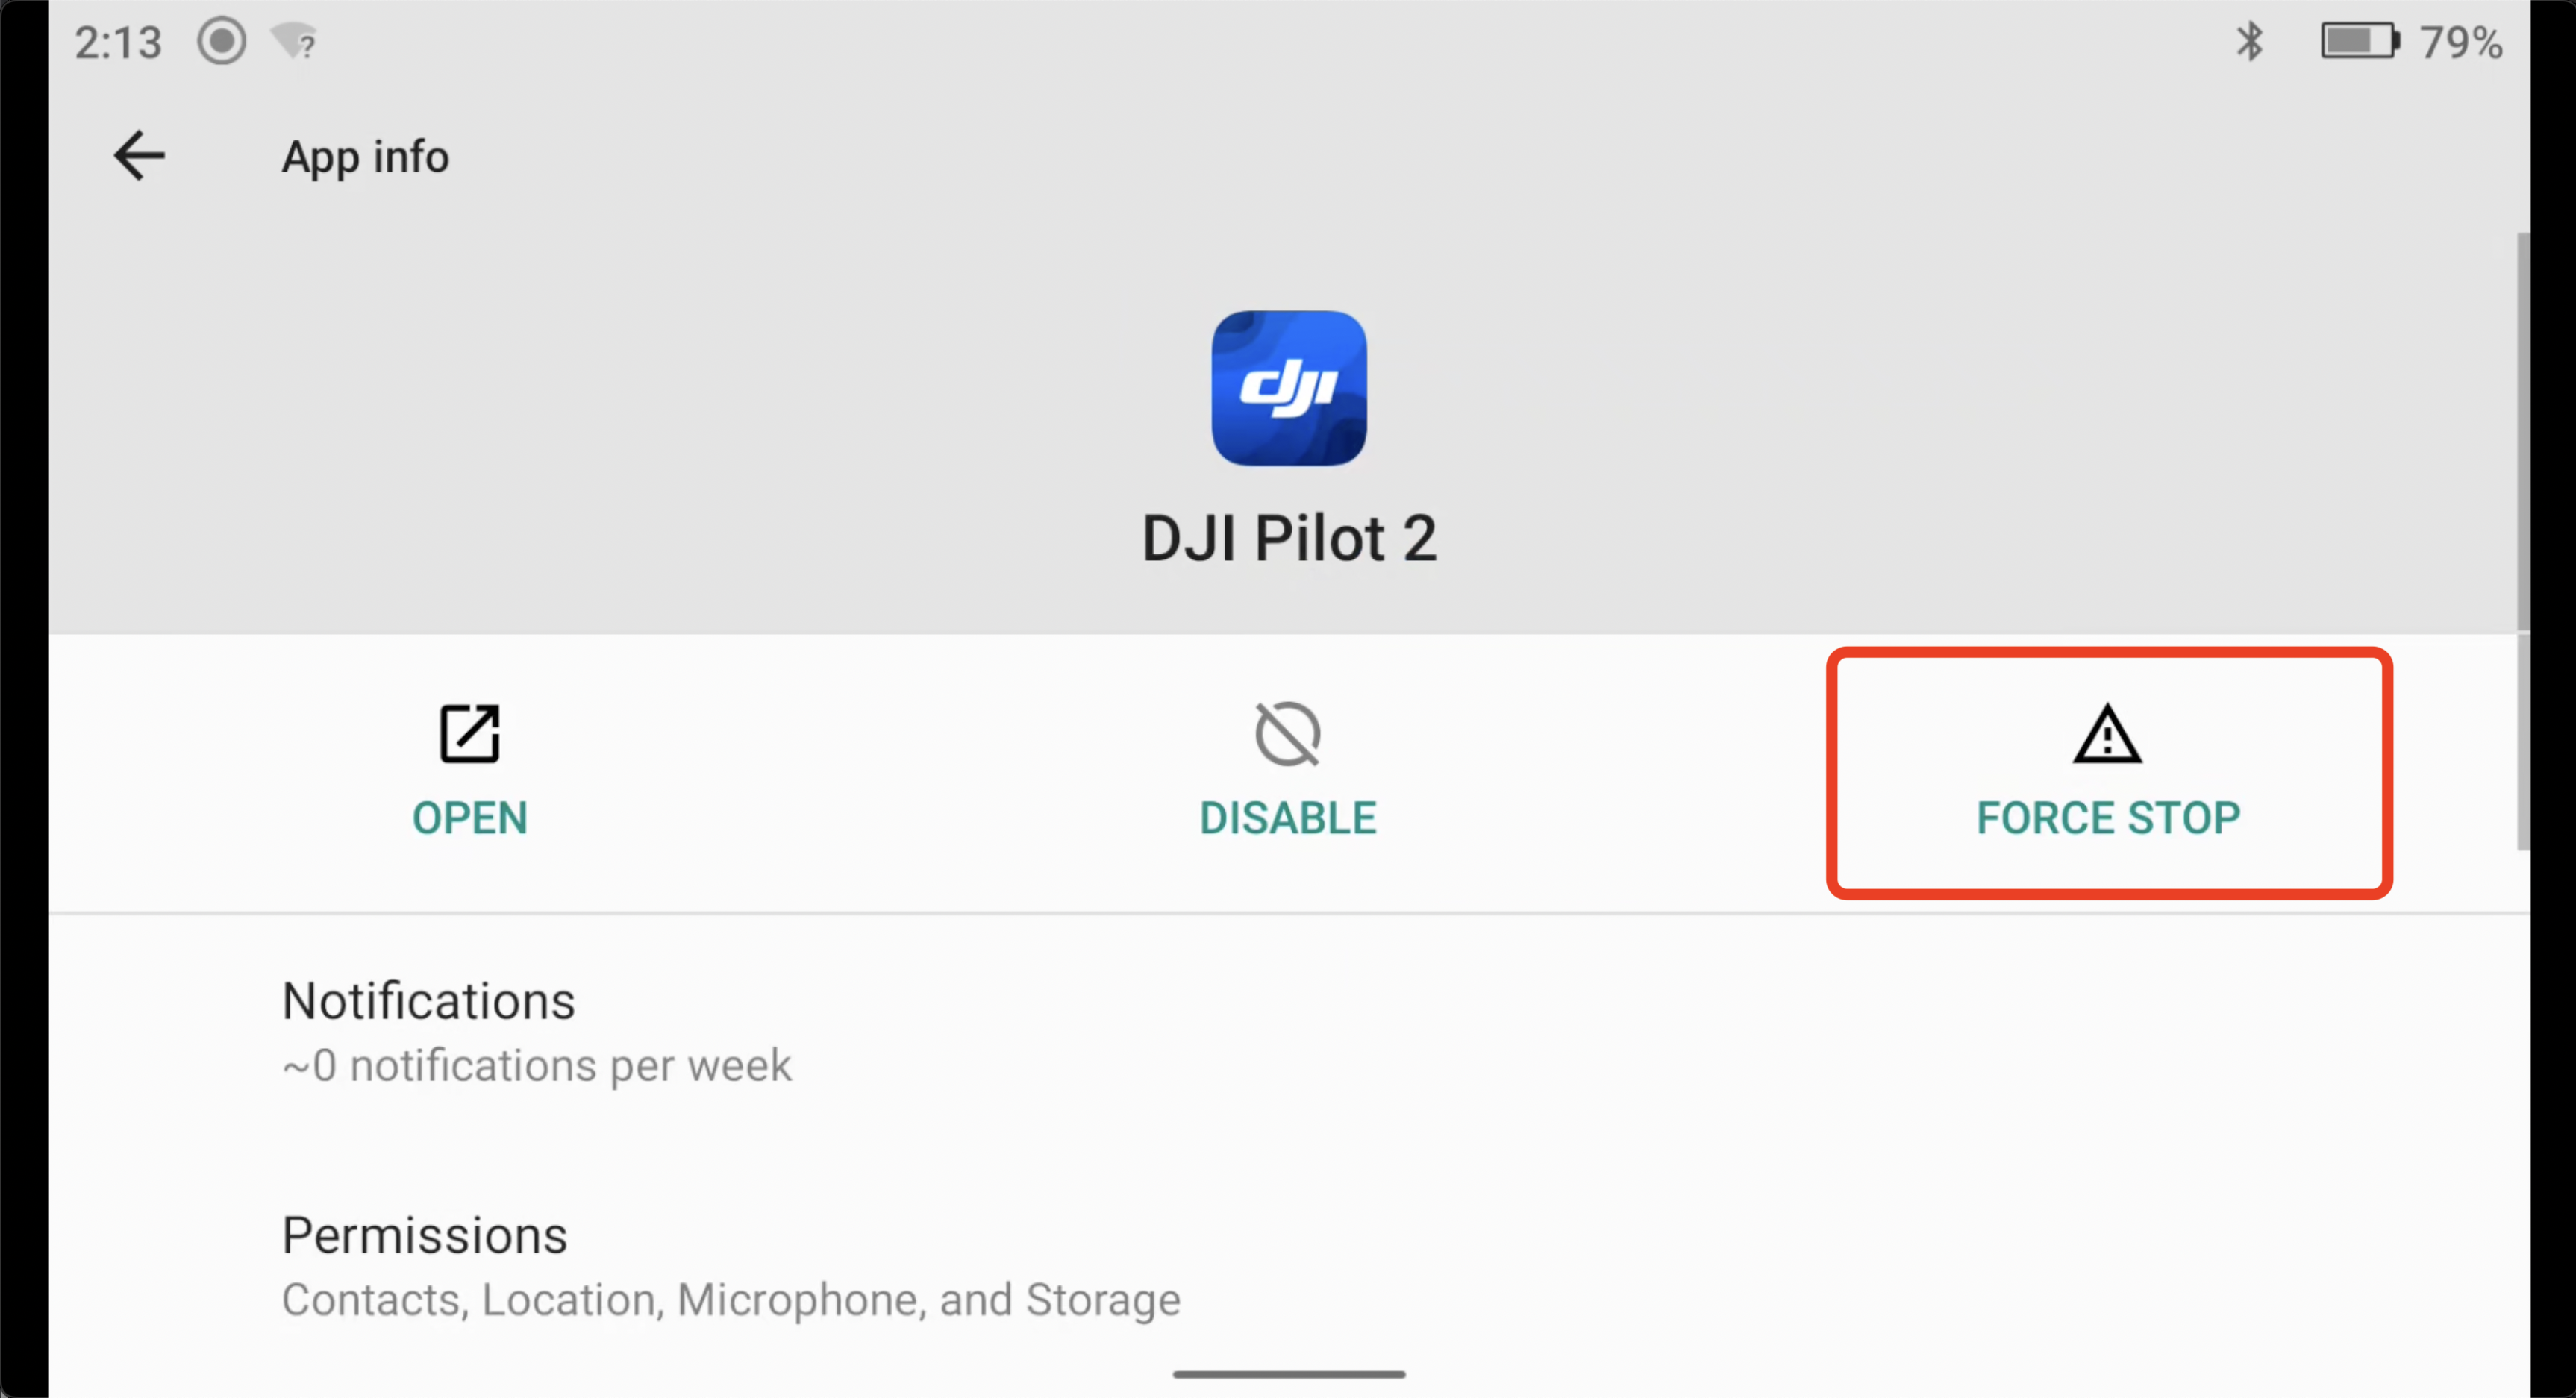The height and width of the screenshot is (1398, 2576).
Task: Tap the 79% battery percentage
Action: pyautogui.click(x=2460, y=43)
